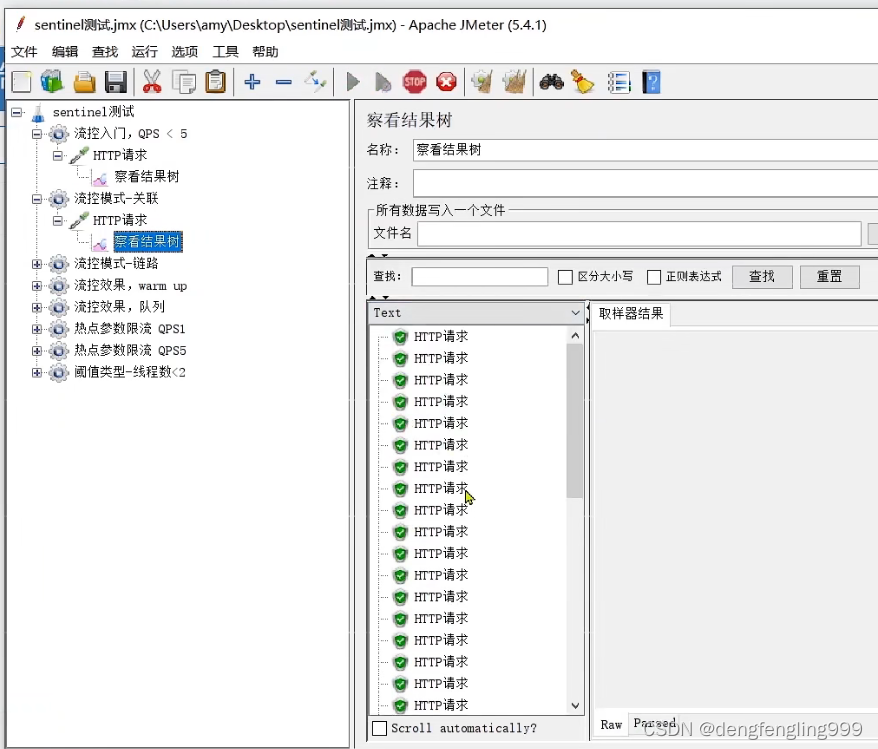This screenshot has width=878, height=749.
Task: Select the first HTTP请求 result in list
Action: tap(441, 337)
